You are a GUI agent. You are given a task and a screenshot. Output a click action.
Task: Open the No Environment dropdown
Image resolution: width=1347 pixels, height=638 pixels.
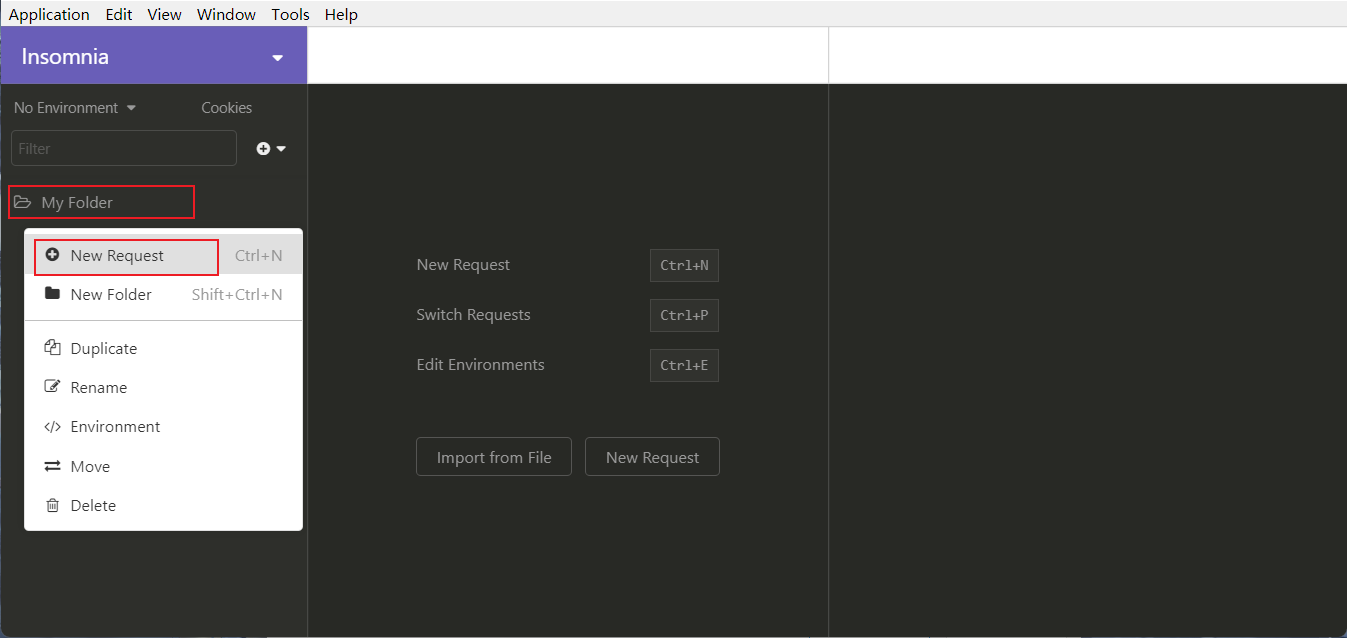75,108
